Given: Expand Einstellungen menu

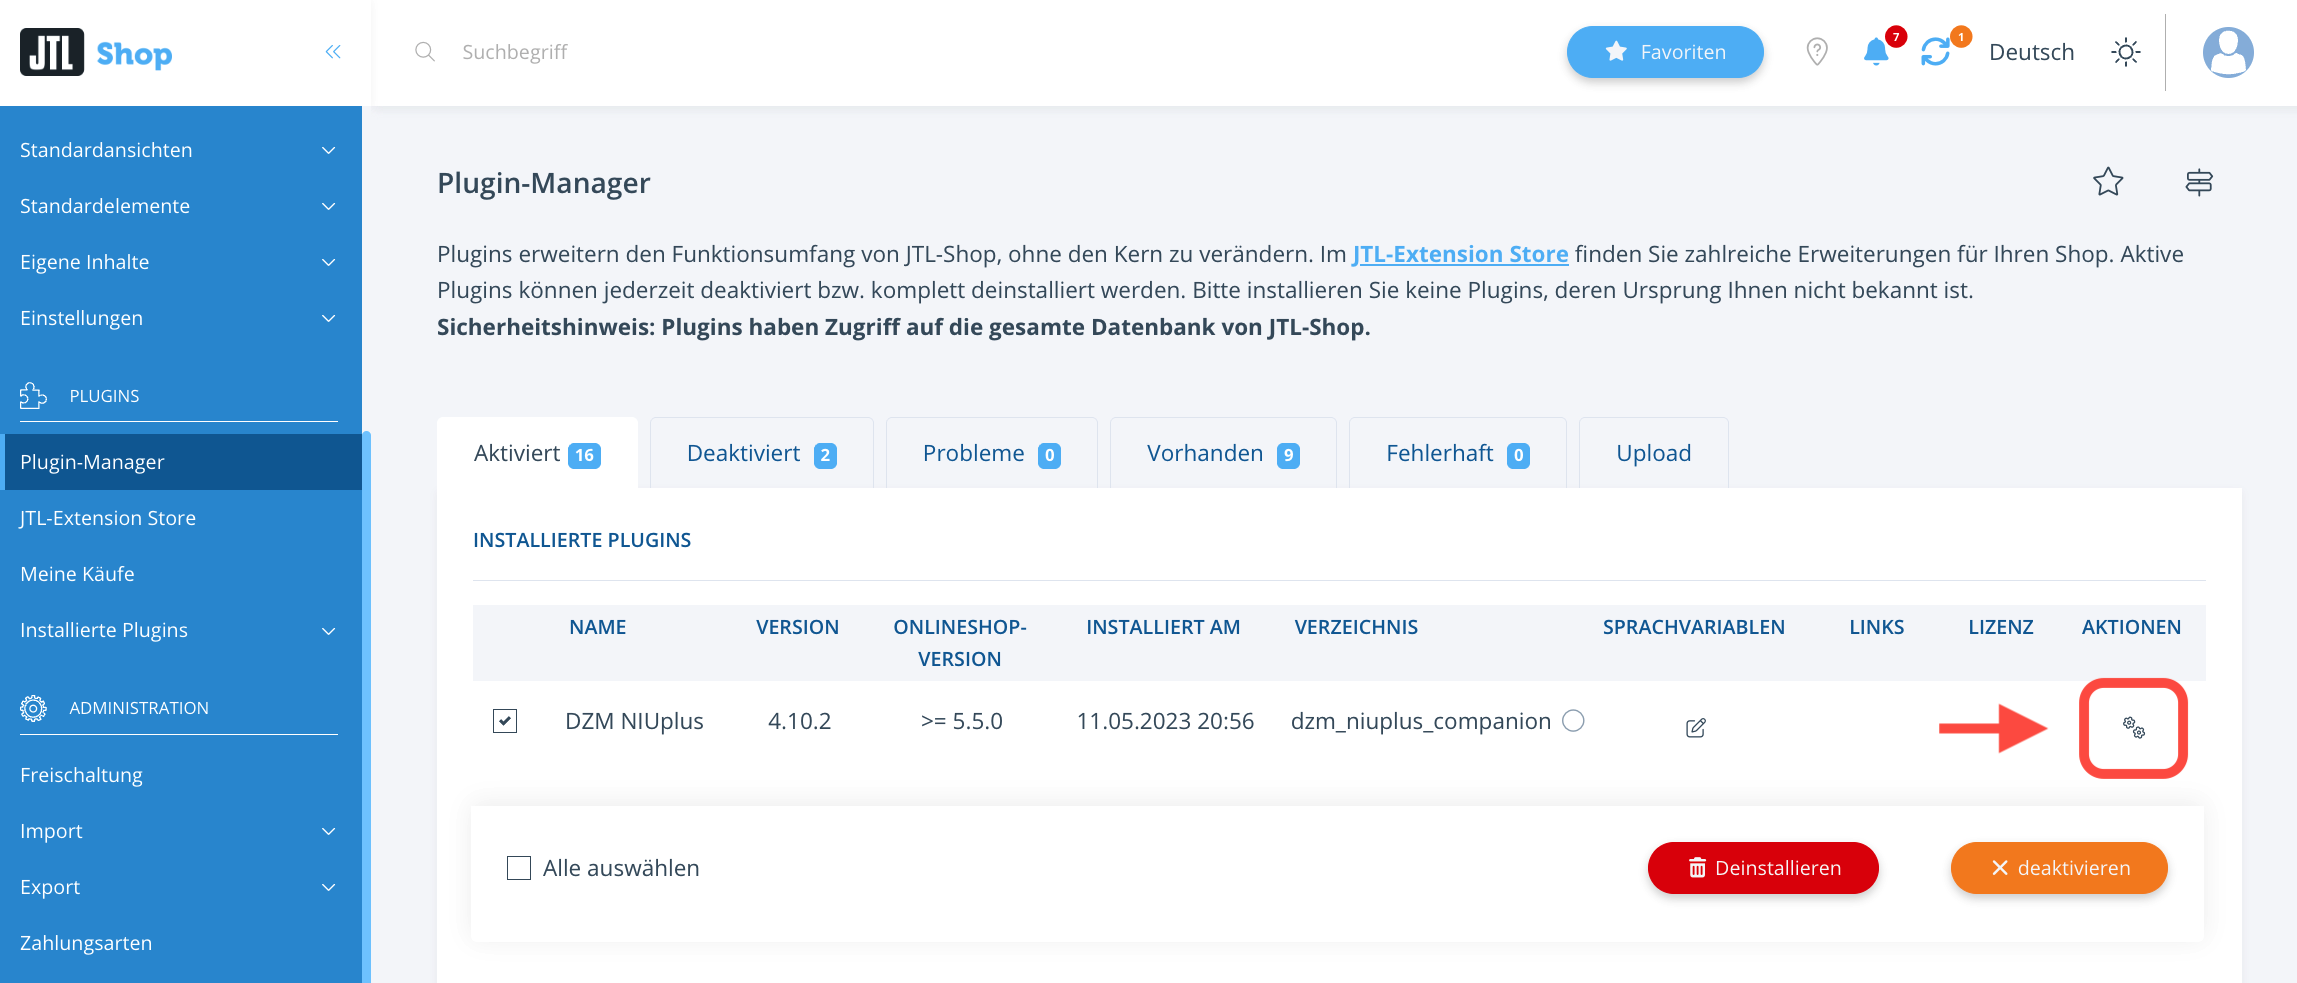Looking at the screenshot, I should pyautogui.click(x=181, y=318).
